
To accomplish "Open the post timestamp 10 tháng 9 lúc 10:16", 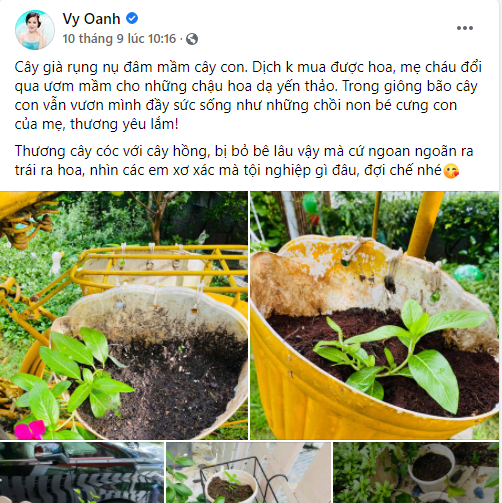I will (x=119, y=39).
